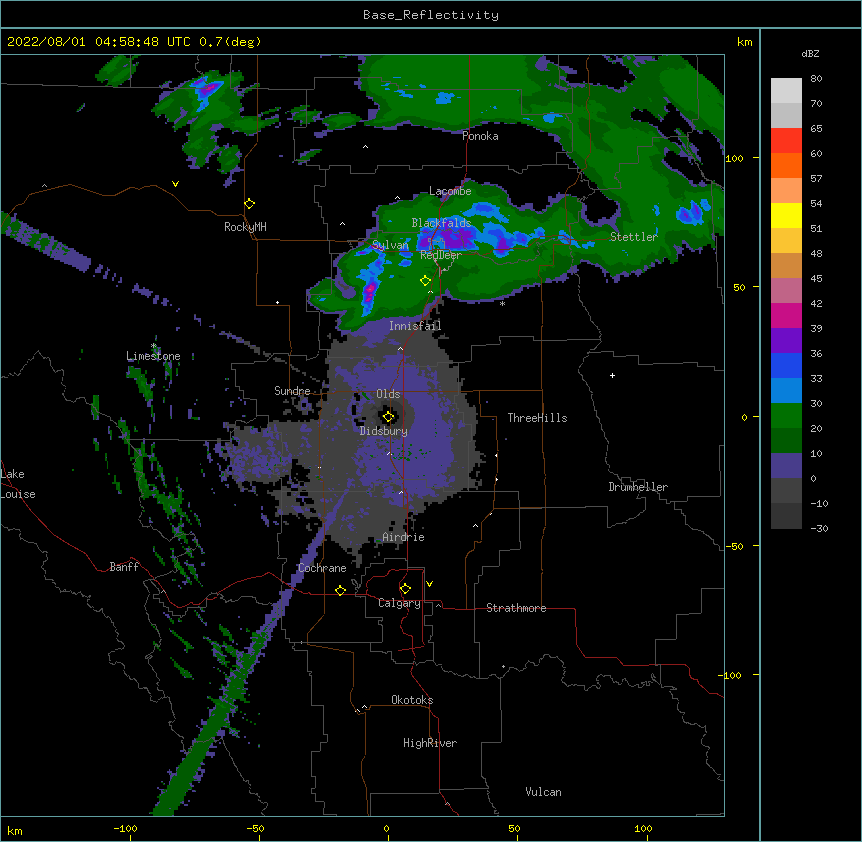Select the bright yellow swatch in dBZ legend
The image size is (862, 842).
786,215
